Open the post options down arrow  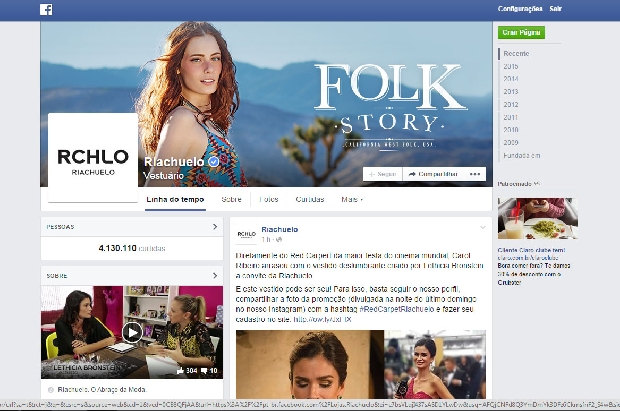(482, 227)
